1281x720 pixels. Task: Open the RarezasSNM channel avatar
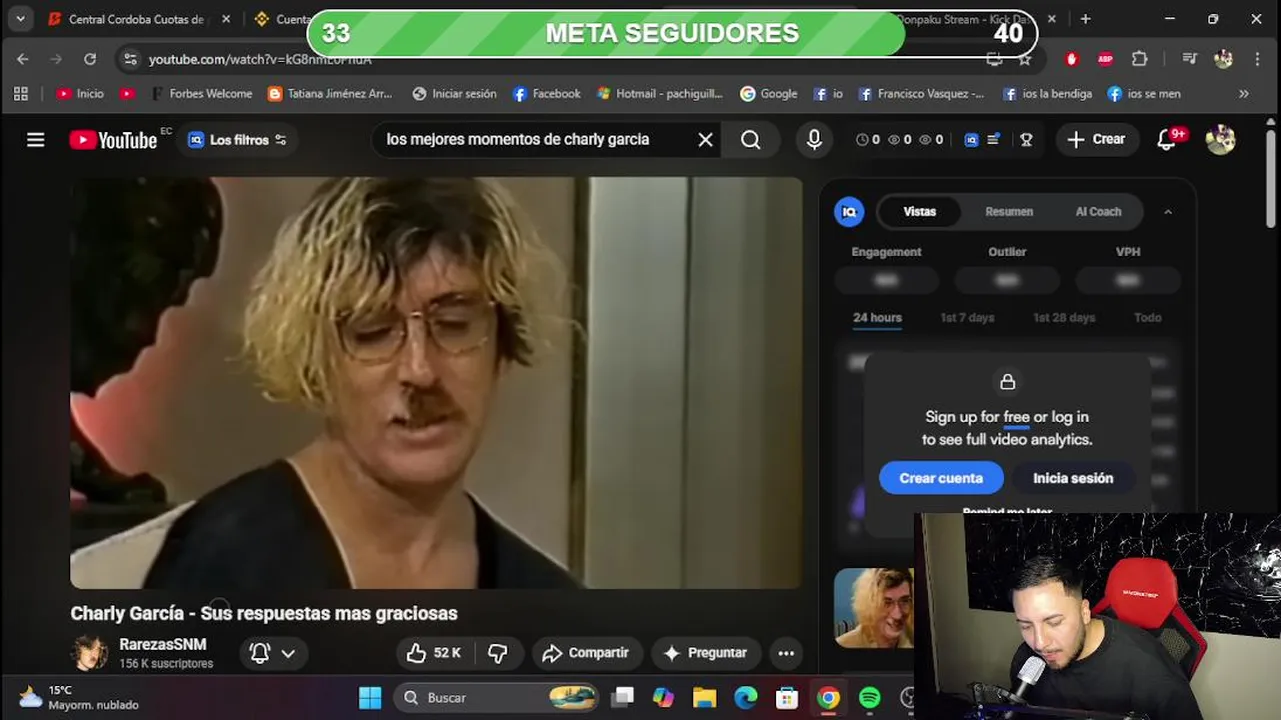pyautogui.click(x=89, y=653)
